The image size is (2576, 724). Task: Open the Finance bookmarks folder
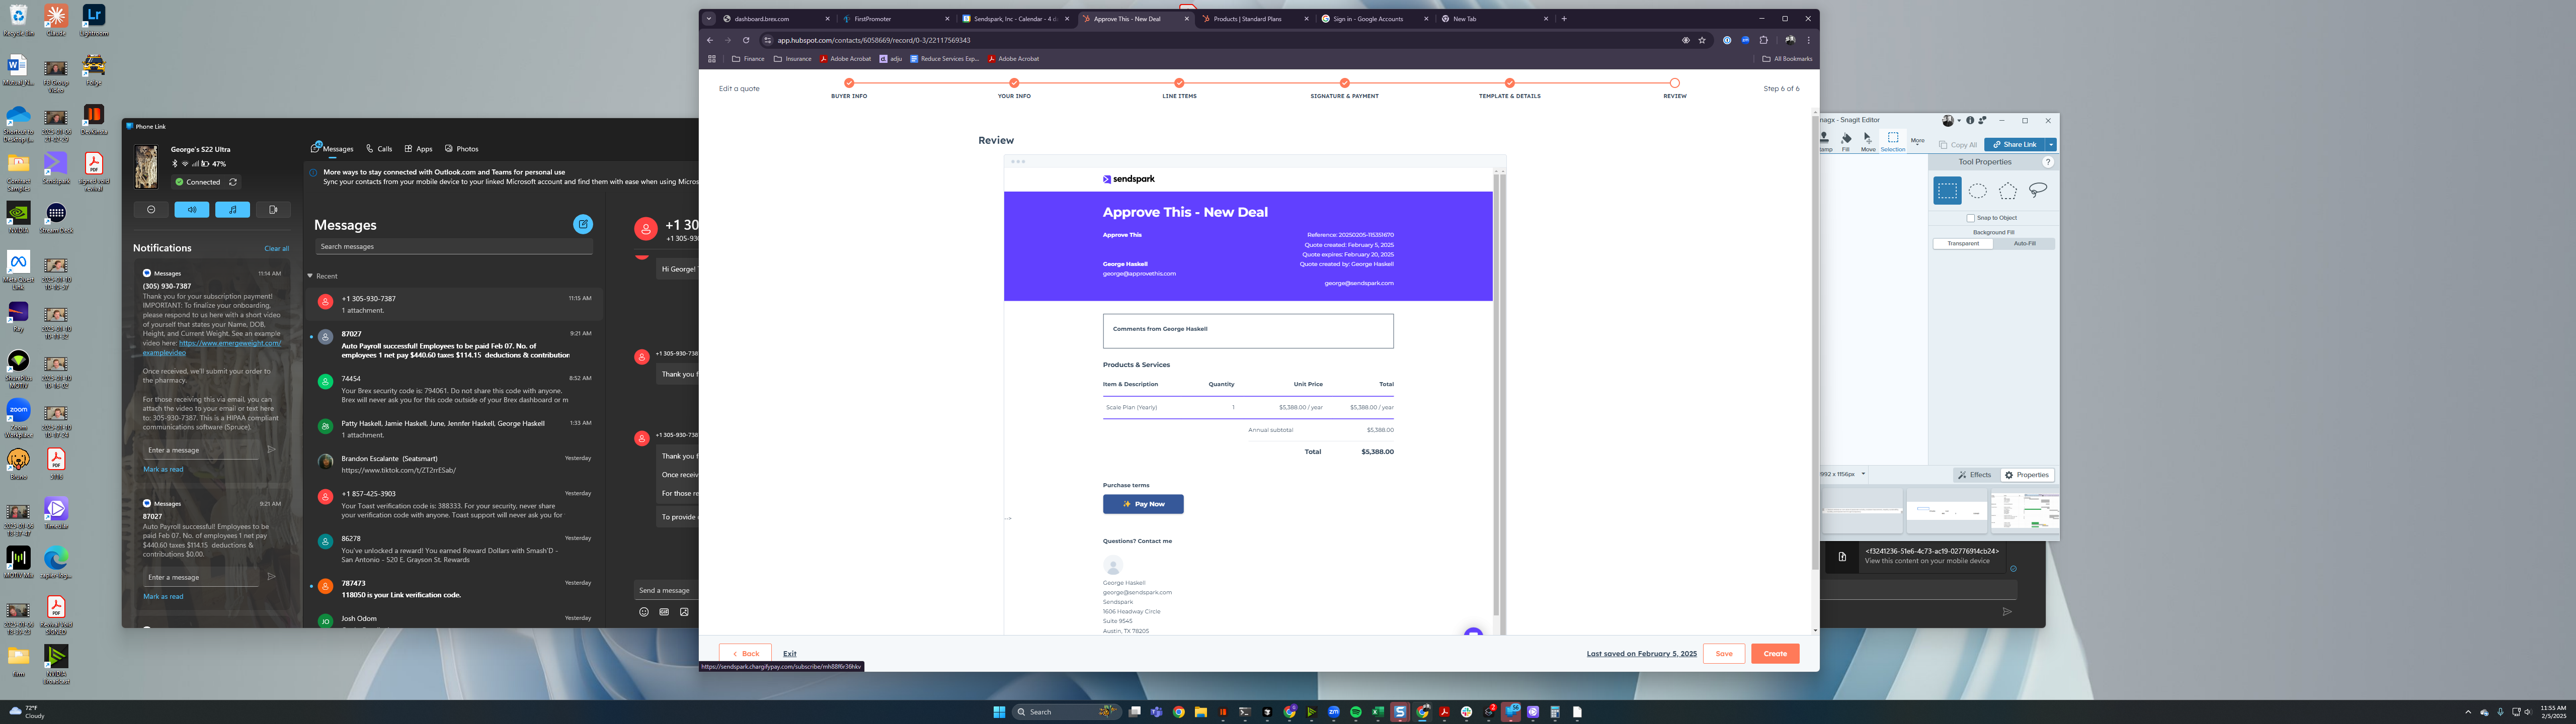point(748,59)
